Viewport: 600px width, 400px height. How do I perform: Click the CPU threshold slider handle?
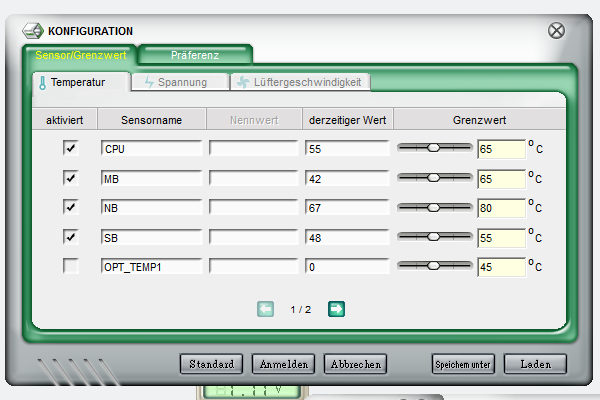tap(434, 148)
